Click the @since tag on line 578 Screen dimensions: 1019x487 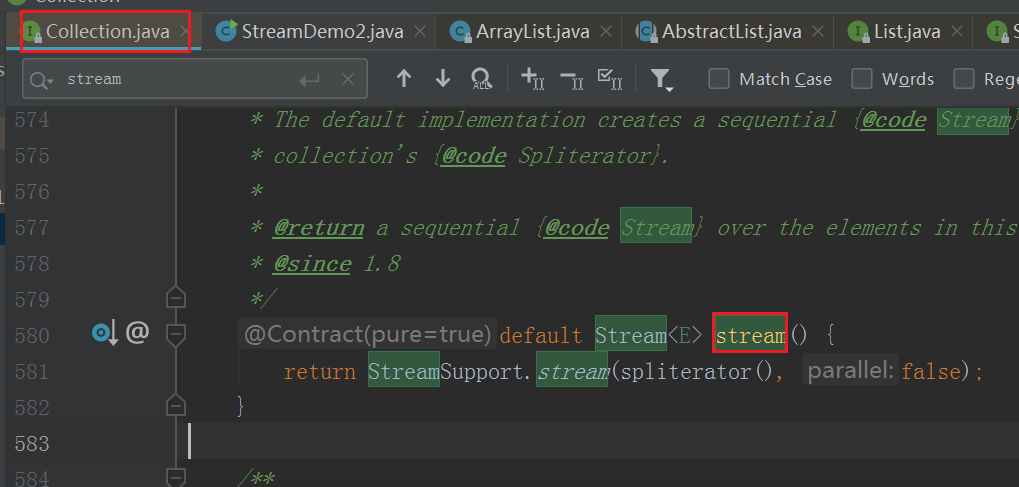click(313, 263)
